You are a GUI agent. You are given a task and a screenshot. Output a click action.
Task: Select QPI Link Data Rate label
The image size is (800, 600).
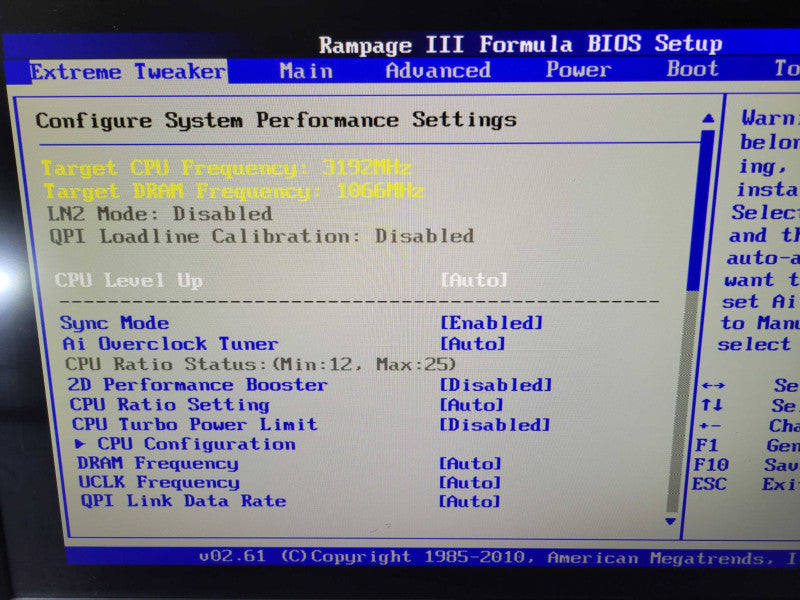pos(183,501)
